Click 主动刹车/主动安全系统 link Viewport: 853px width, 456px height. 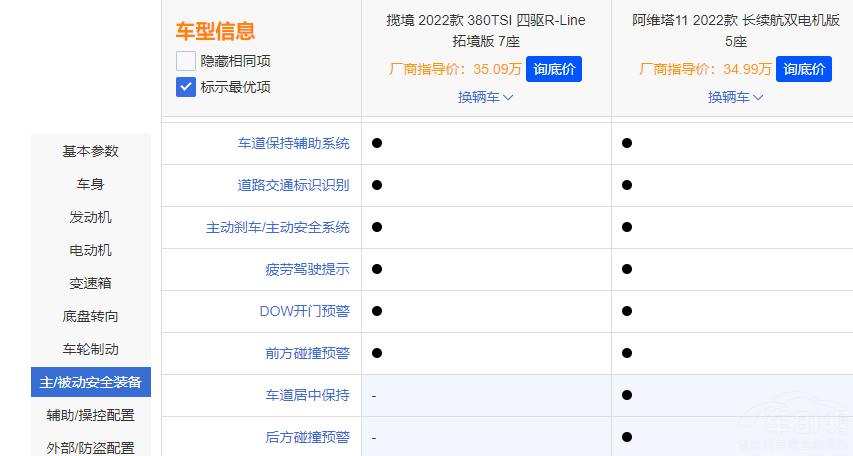coord(278,227)
